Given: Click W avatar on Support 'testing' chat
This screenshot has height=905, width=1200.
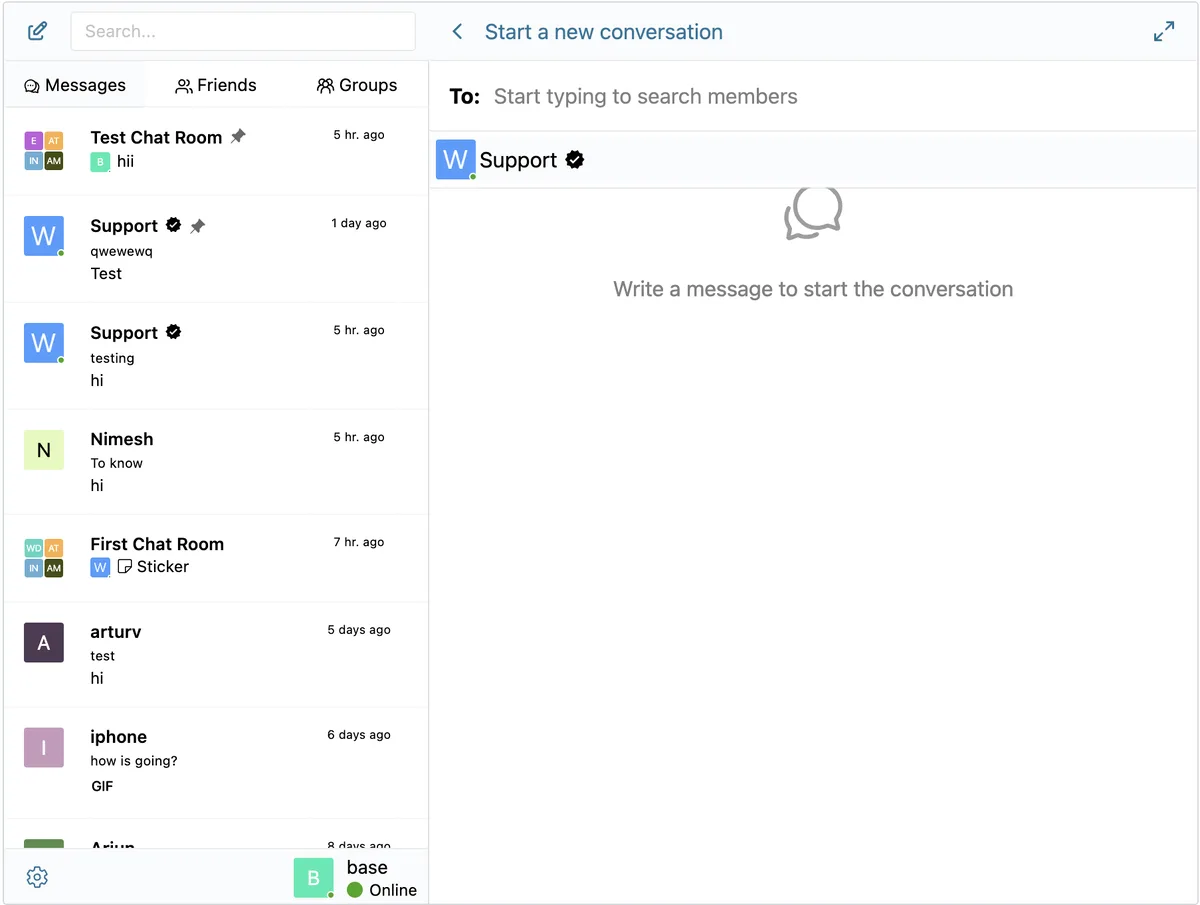Looking at the screenshot, I should tap(43, 343).
